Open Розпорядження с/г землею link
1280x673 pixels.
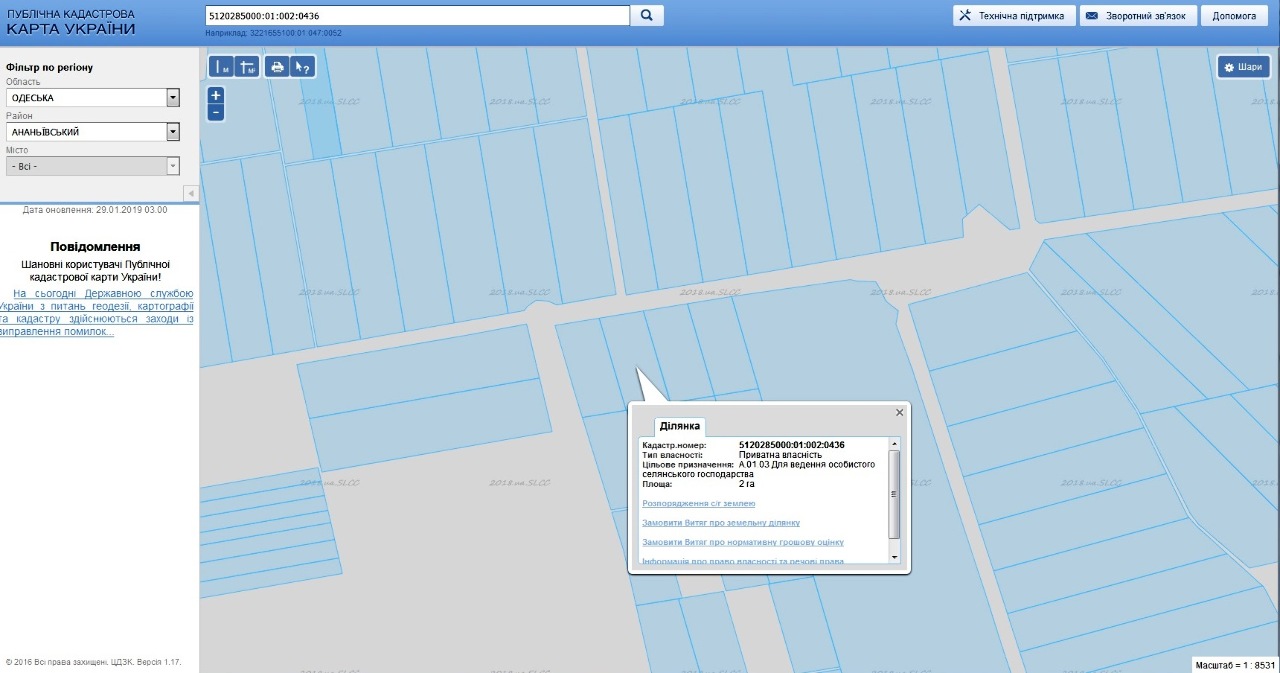pyautogui.click(x=699, y=503)
